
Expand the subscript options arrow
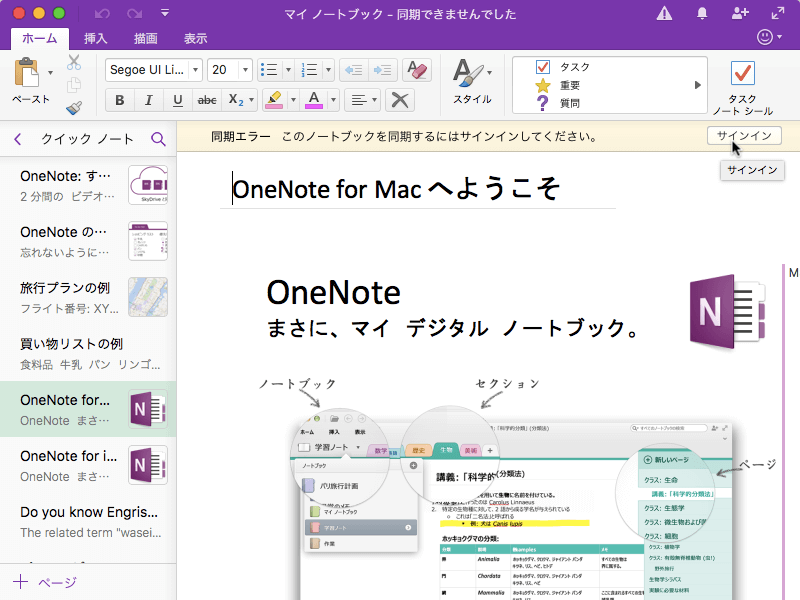pyautogui.click(x=251, y=100)
